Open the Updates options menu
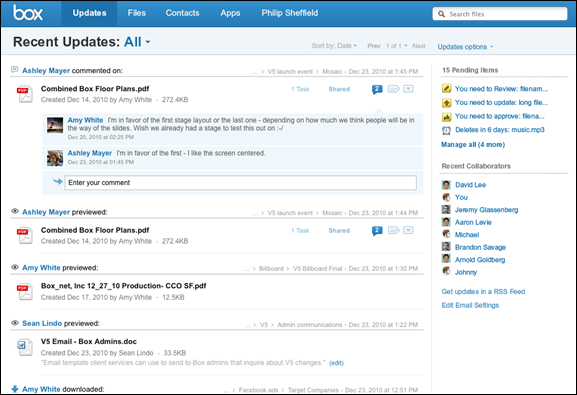This screenshot has width=577, height=395. pos(465,47)
